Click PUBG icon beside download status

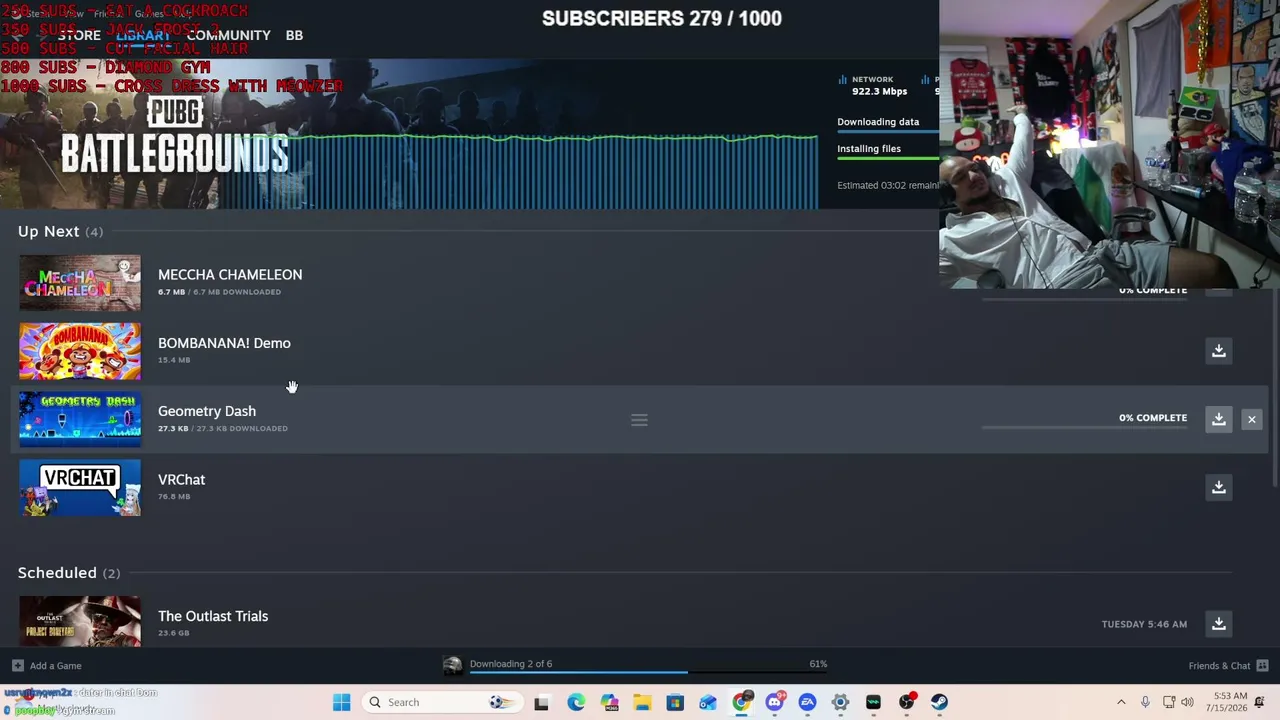pos(453,666)
